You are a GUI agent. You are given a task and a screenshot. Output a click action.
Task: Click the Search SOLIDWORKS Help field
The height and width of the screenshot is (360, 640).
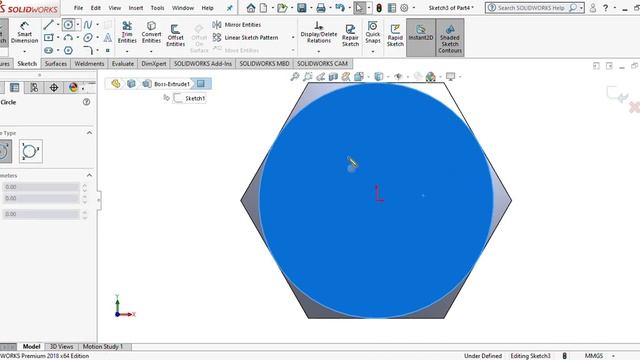535,8
